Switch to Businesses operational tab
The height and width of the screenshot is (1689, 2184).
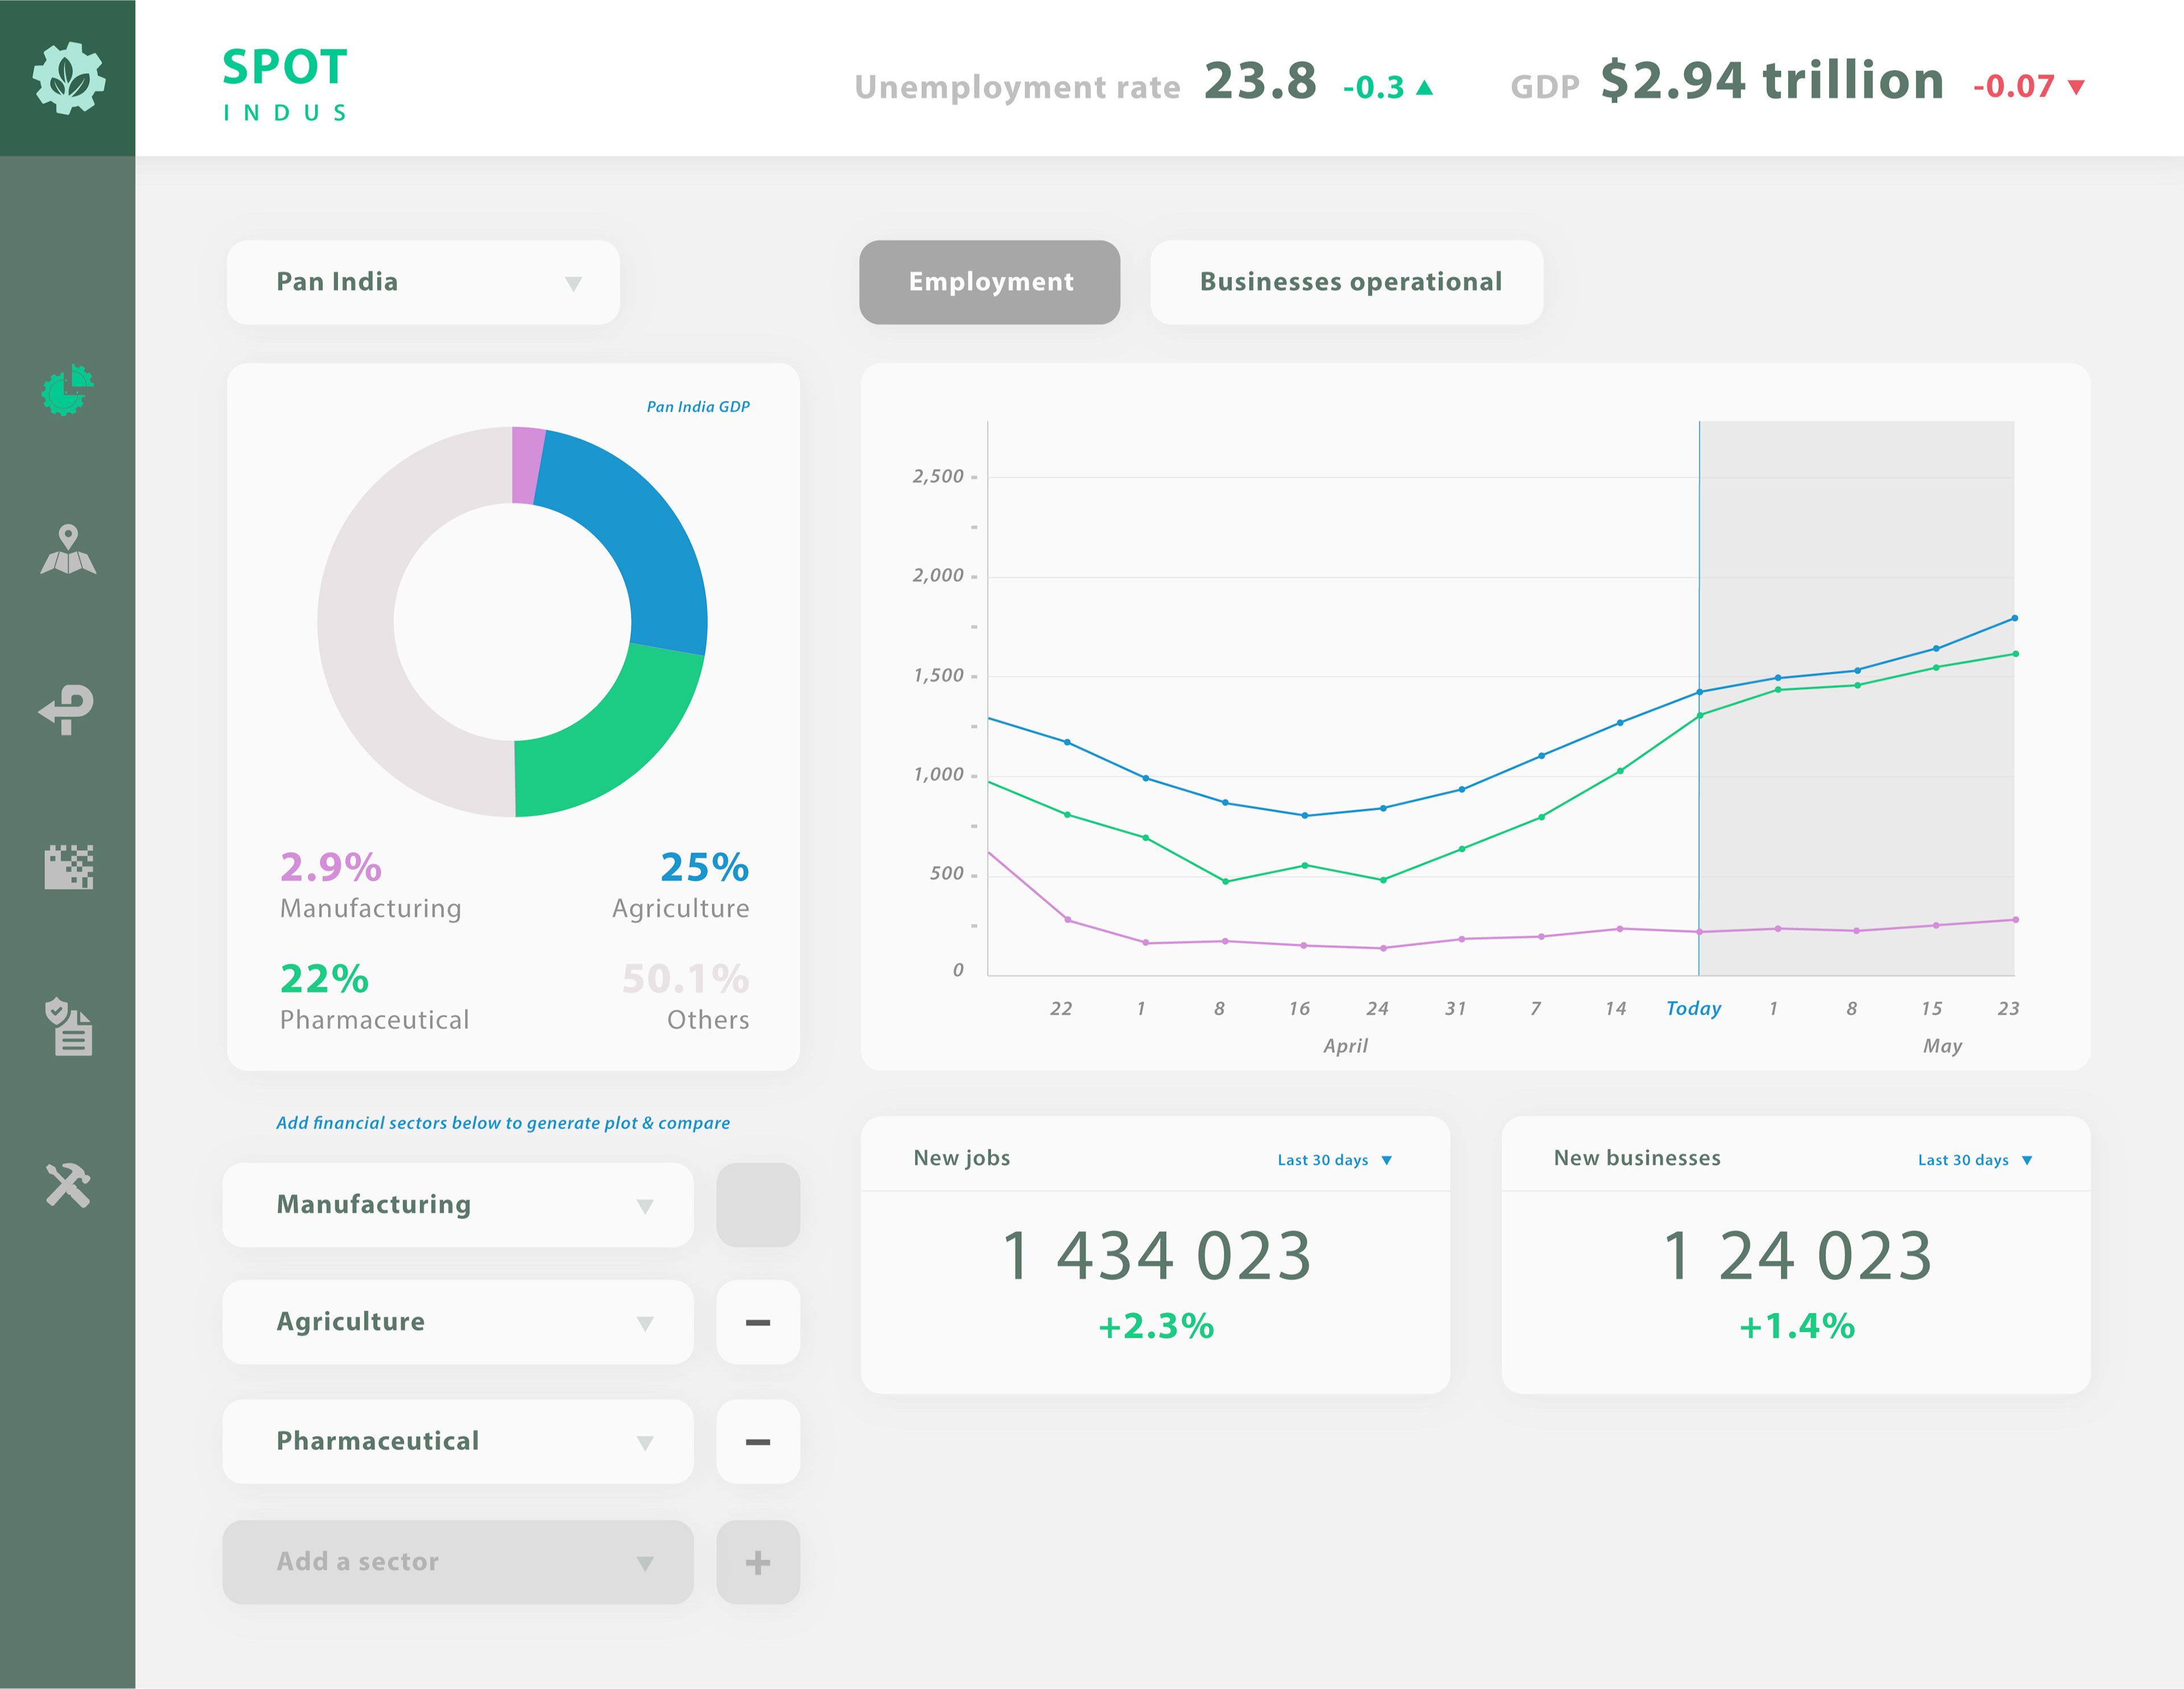pyautogui.click(x=1346, y=282)
